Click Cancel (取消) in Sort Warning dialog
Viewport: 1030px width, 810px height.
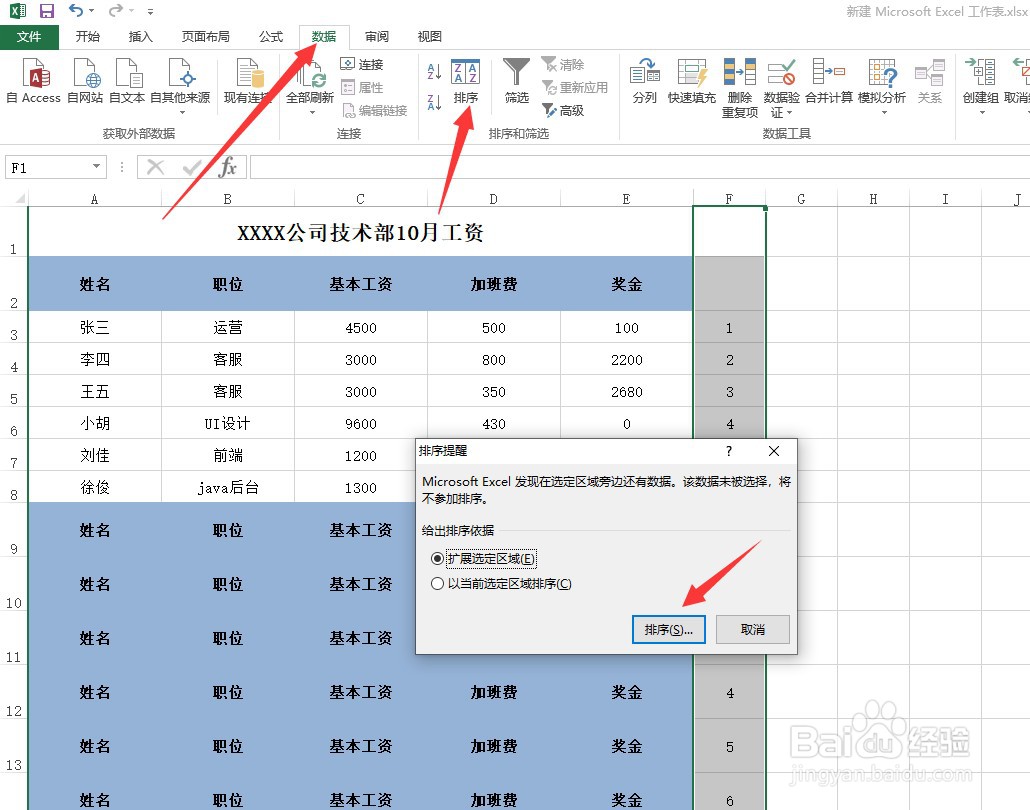click(x=753, y=629)
